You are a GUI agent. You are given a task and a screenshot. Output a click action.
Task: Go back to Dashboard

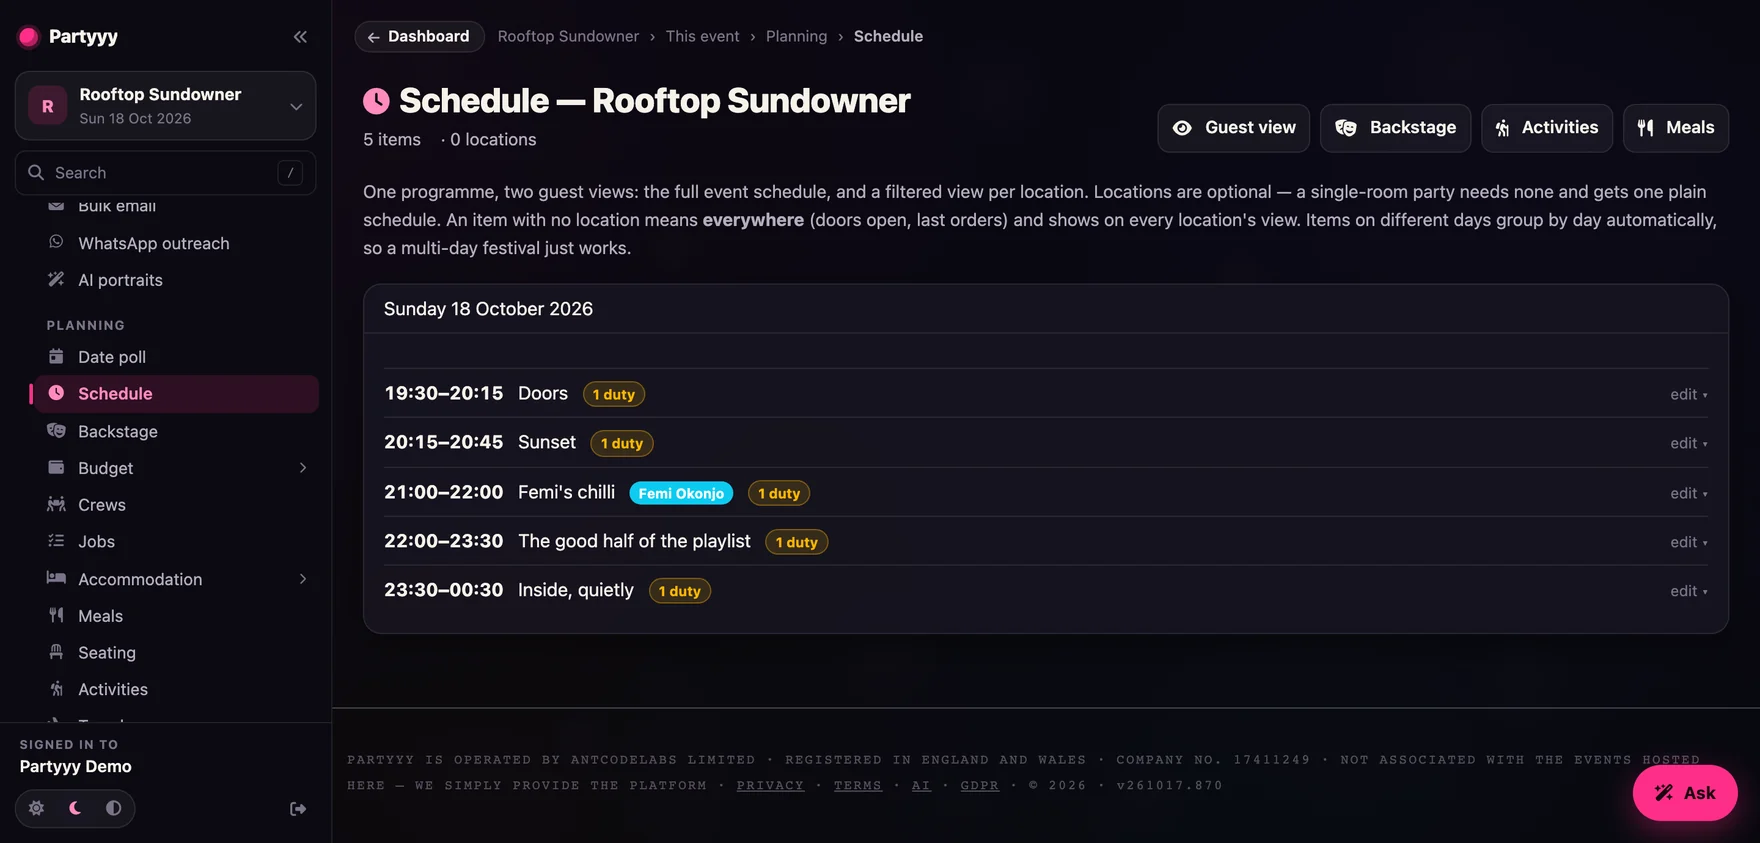coord(419,37)
